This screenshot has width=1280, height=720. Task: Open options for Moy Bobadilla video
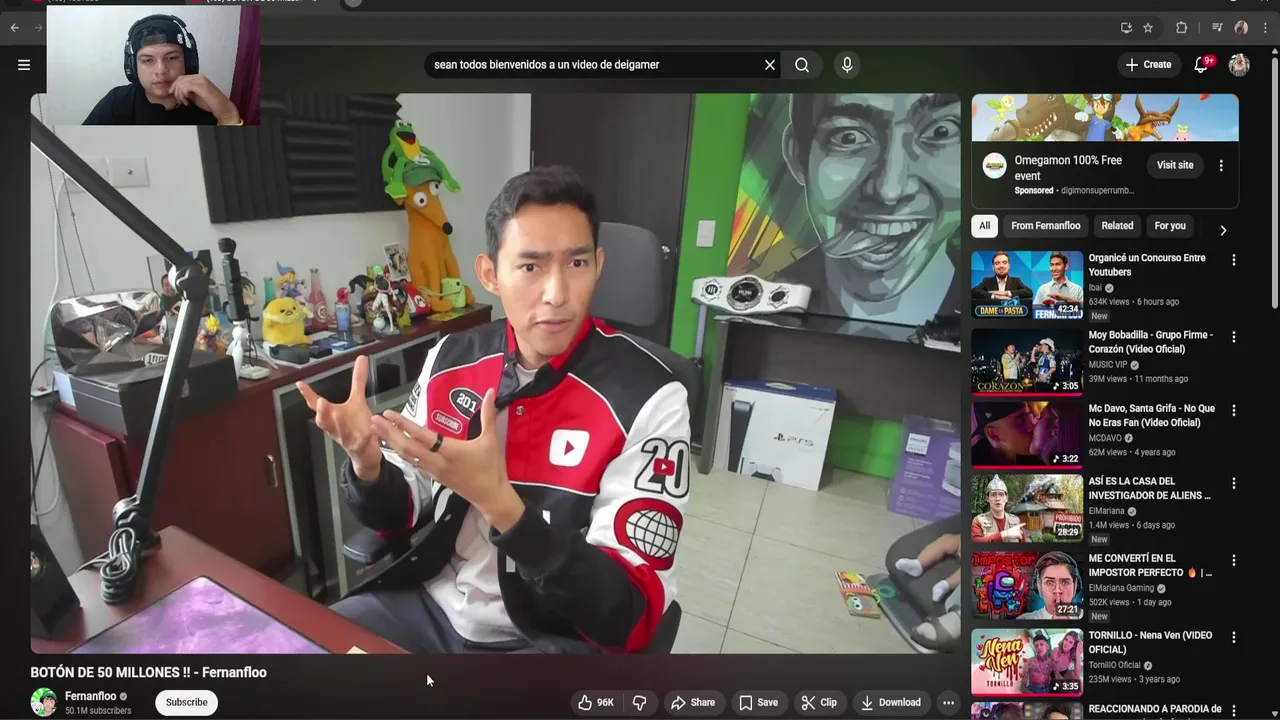(x=1233, y=337)
